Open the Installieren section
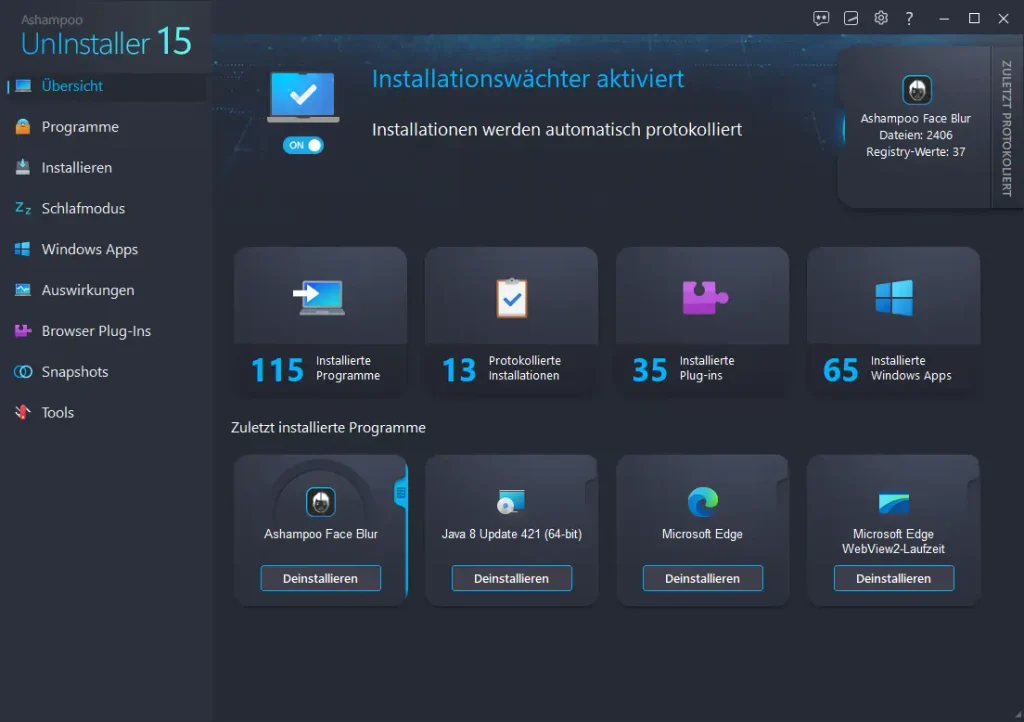This screenshot has width=1024, height=722. (x=76, y=168)
